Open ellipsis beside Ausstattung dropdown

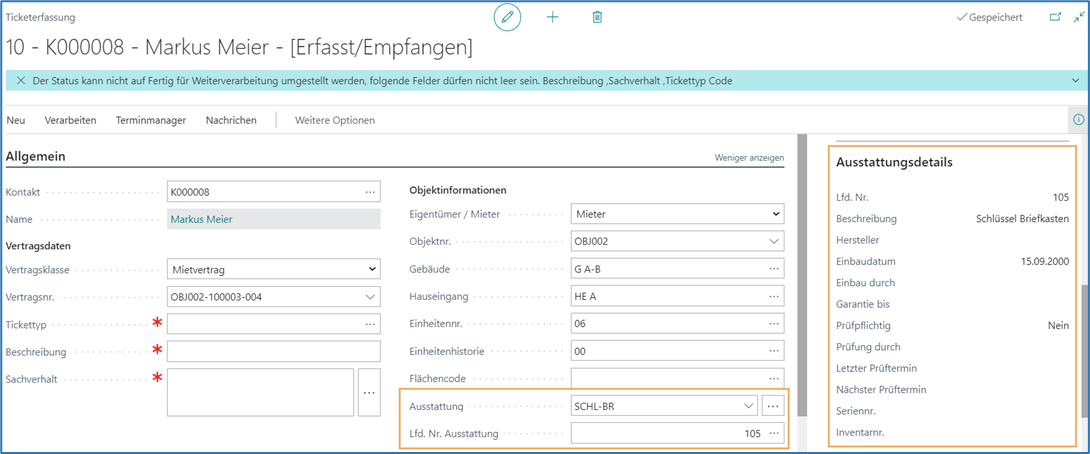pos(772,406)
